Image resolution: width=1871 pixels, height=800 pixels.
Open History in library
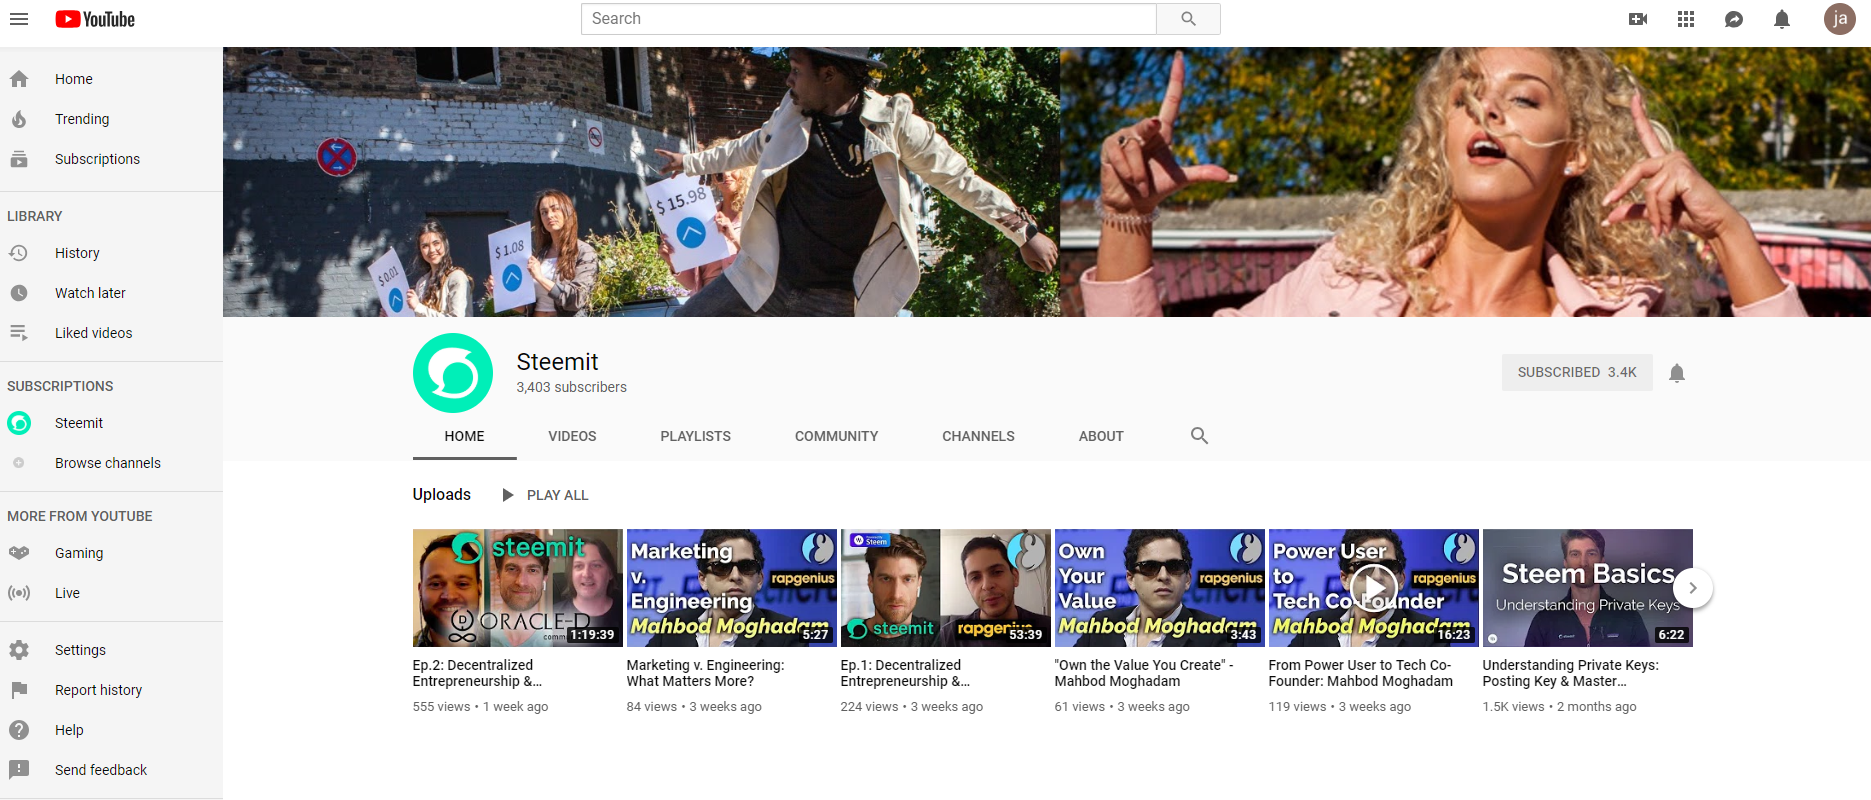pyautogui.click(x=111, y=253)
